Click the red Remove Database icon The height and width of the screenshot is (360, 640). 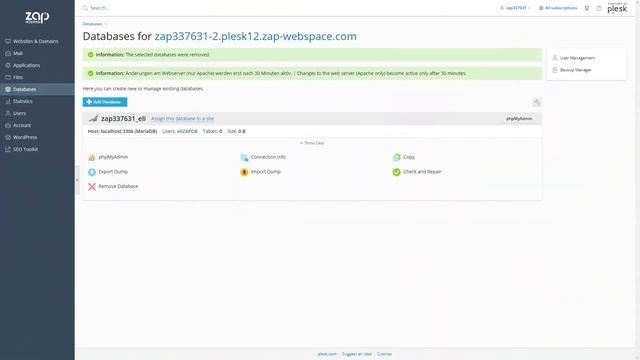(92, 187)
